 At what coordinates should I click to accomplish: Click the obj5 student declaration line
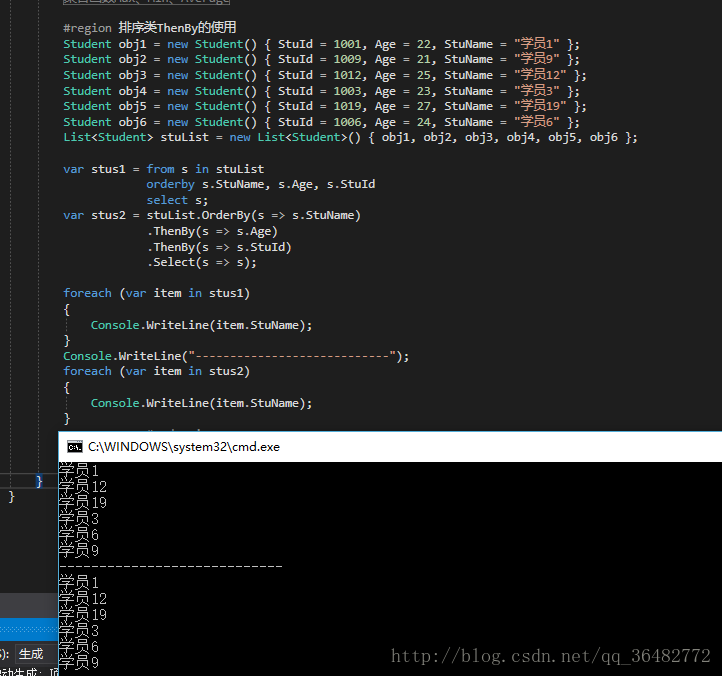[x=325, y=106]
